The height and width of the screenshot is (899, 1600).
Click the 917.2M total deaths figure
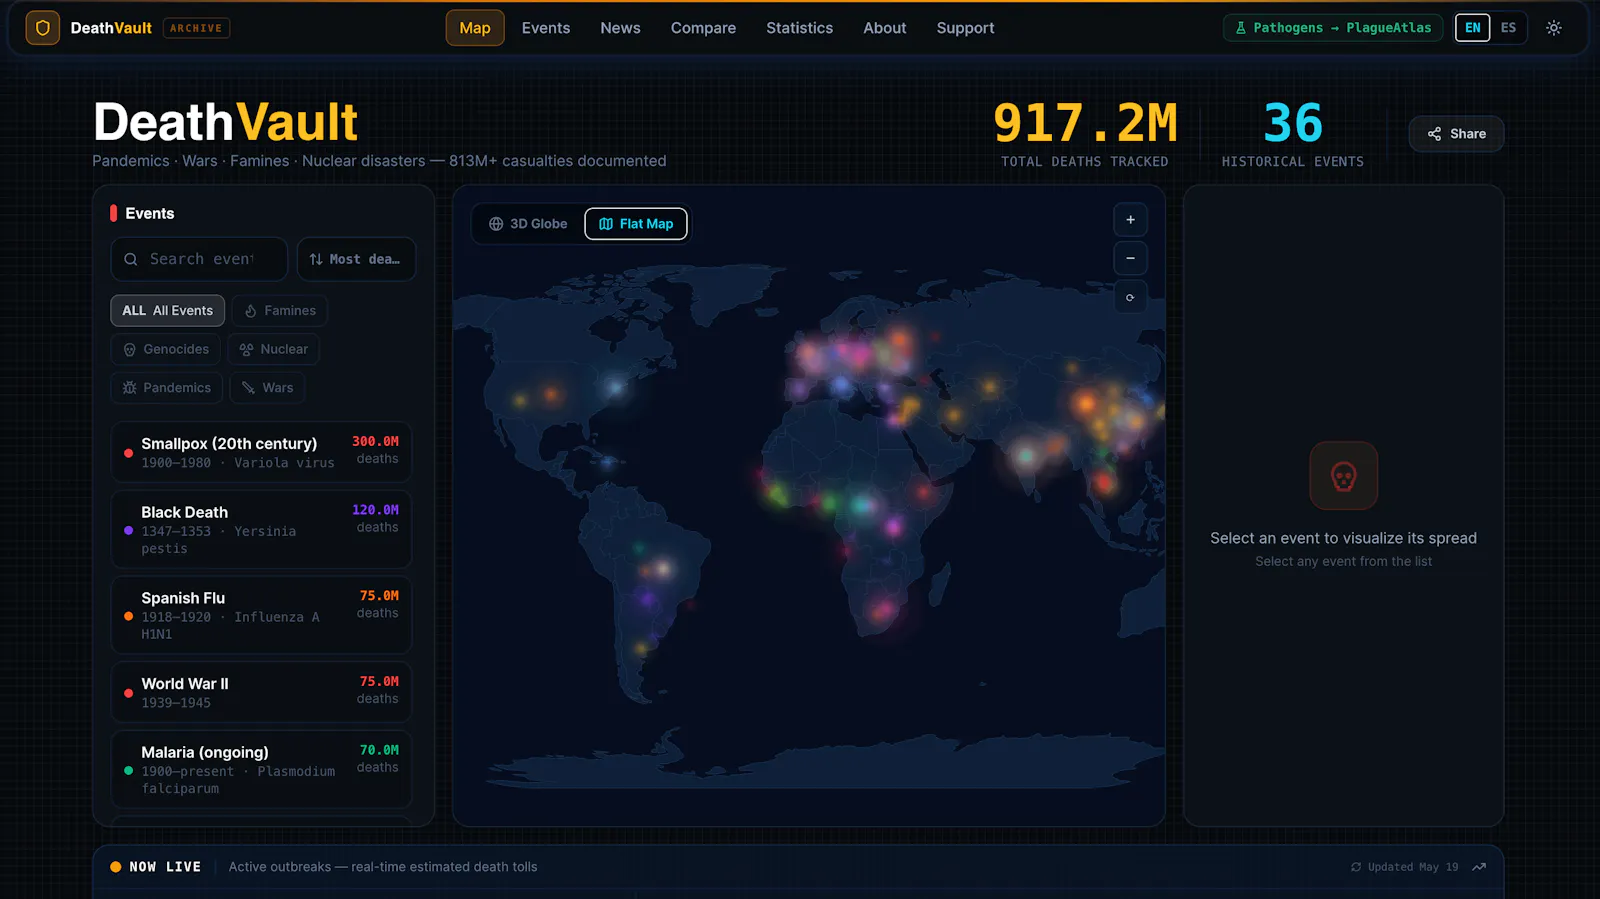tap(1085, 124)
